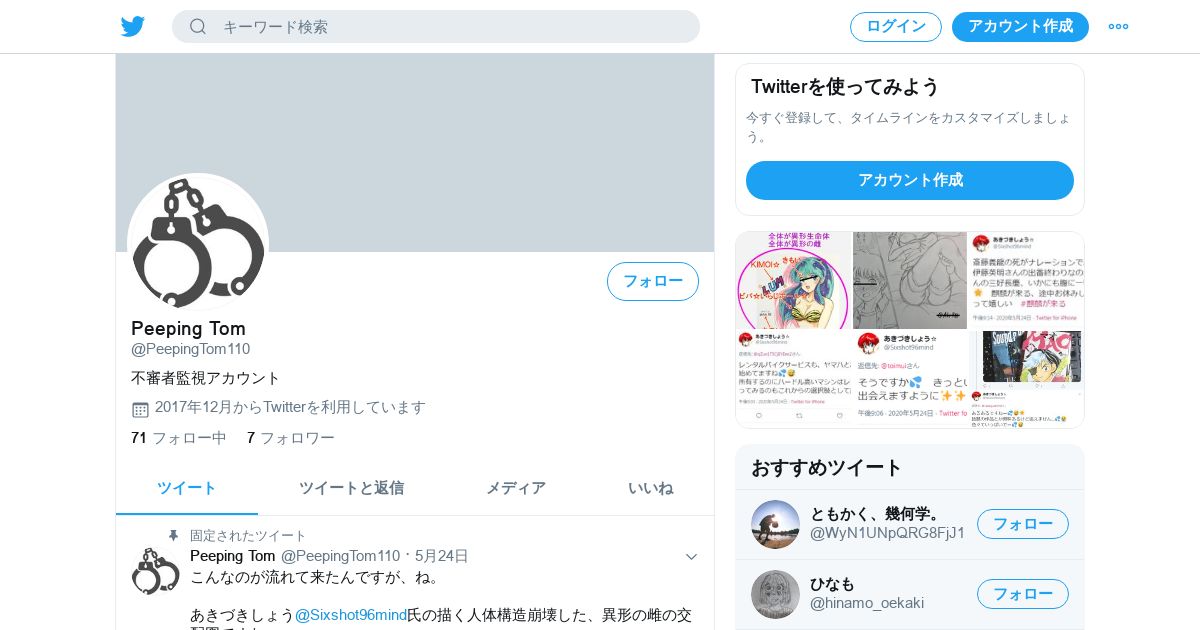The width and height of the screenshot is (1200, 630).
Task: Click the search magnifier icon
Action: (198, 27)
